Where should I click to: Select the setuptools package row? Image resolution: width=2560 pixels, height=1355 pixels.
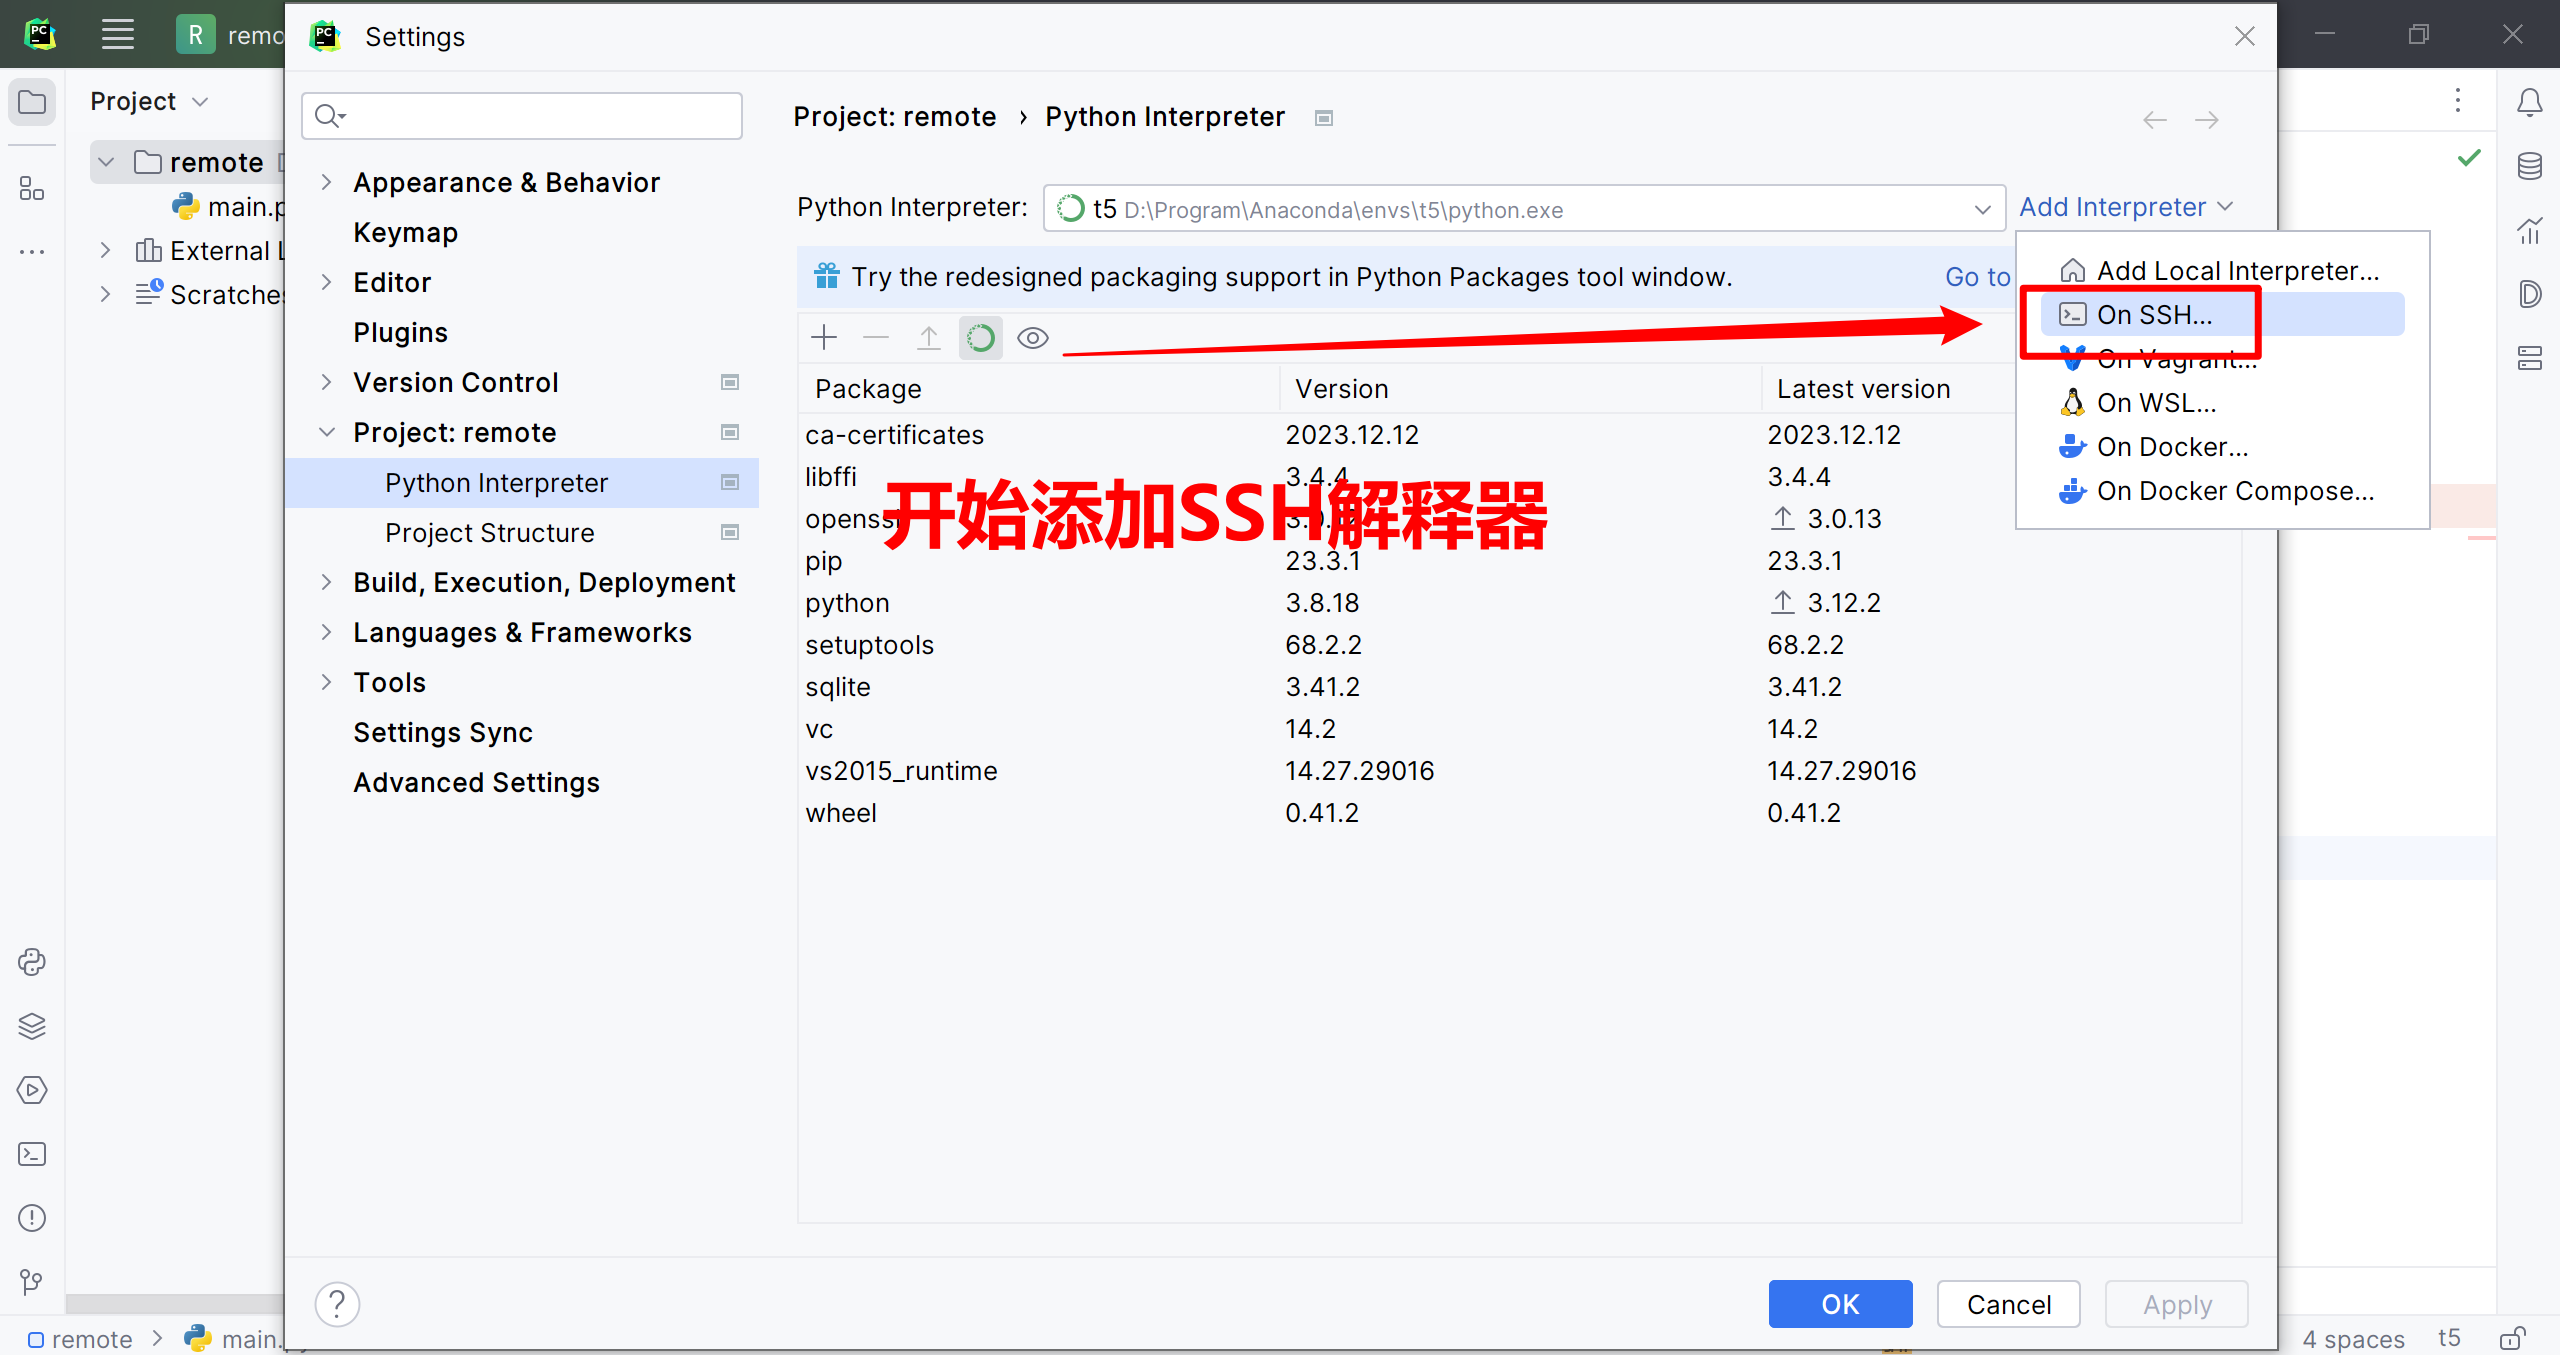(1519, 645)
